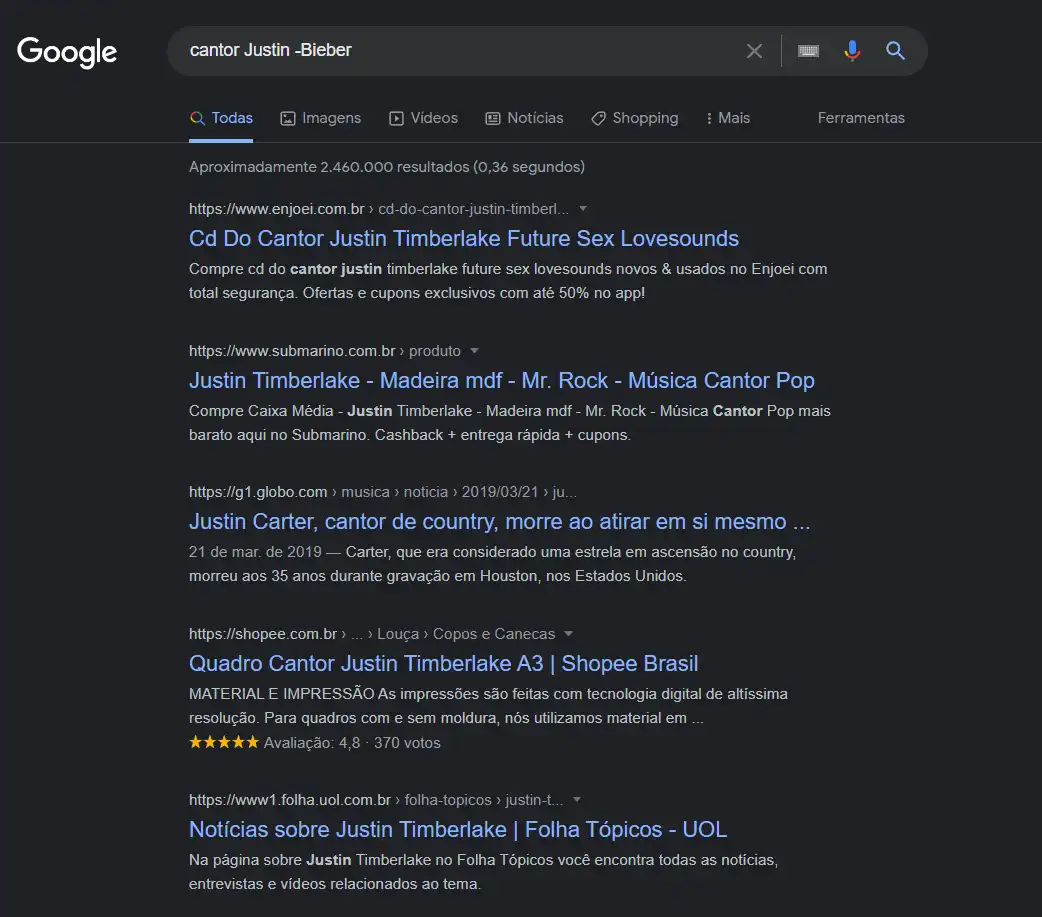The image size is (1042, 917).
Task: Open Ferramentas search tools
Action: click(860, 118)
